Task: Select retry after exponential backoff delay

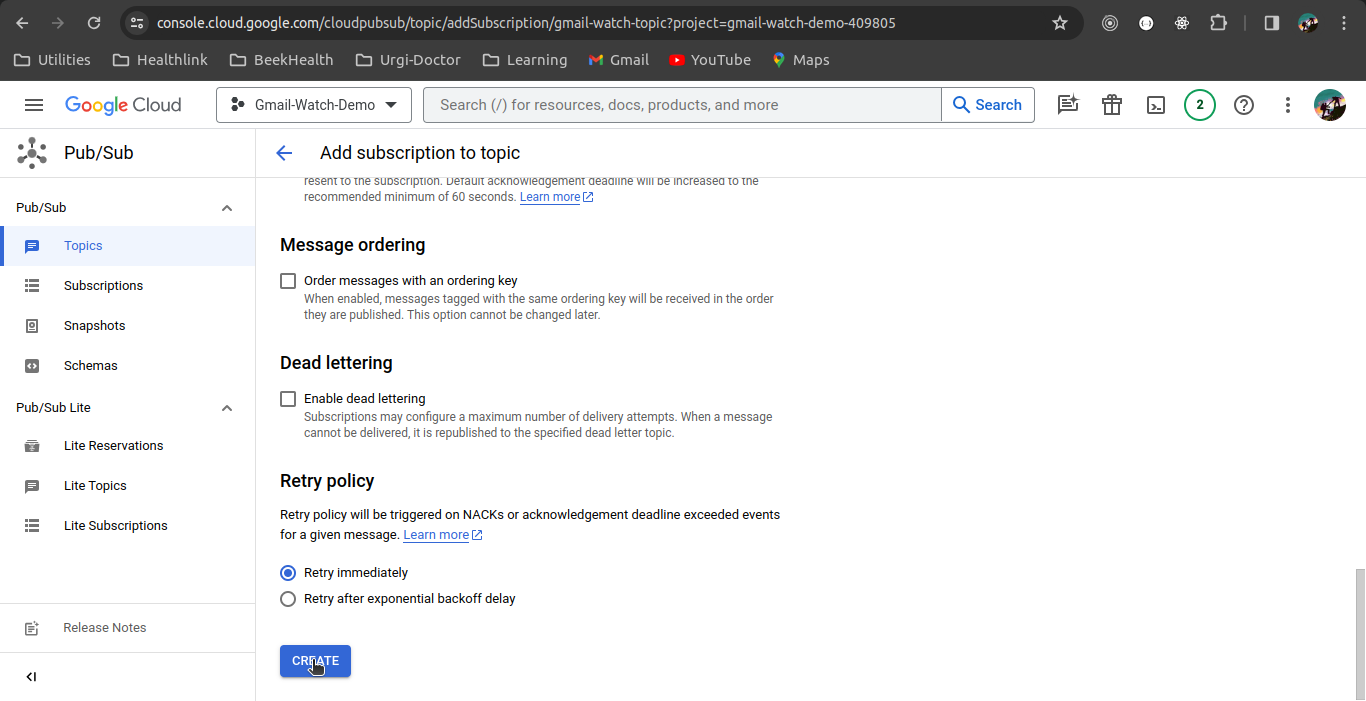Action: tap(288, 599)
